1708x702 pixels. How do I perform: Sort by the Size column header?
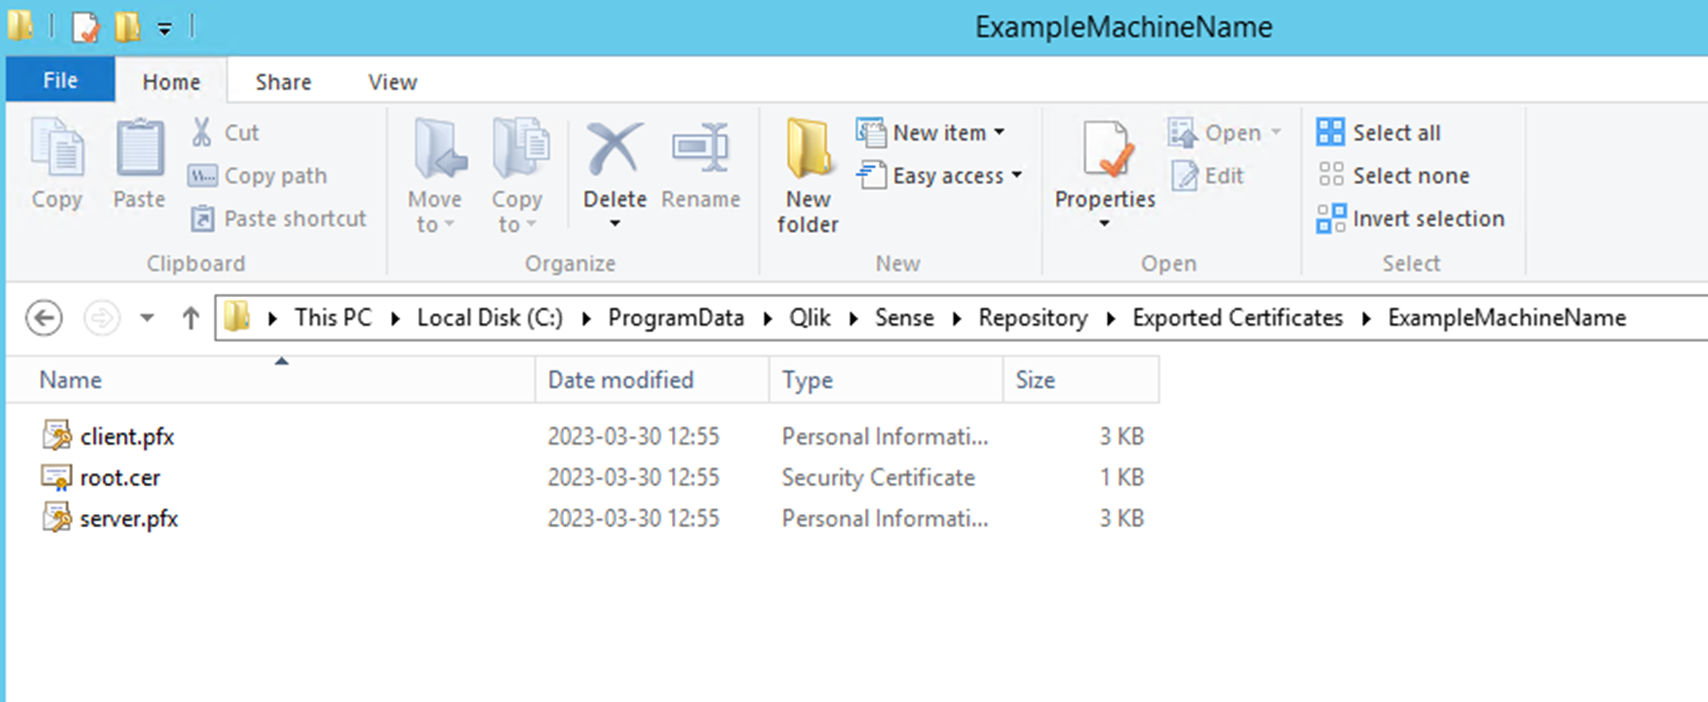pyautogui.click(x=1081, y=380)
